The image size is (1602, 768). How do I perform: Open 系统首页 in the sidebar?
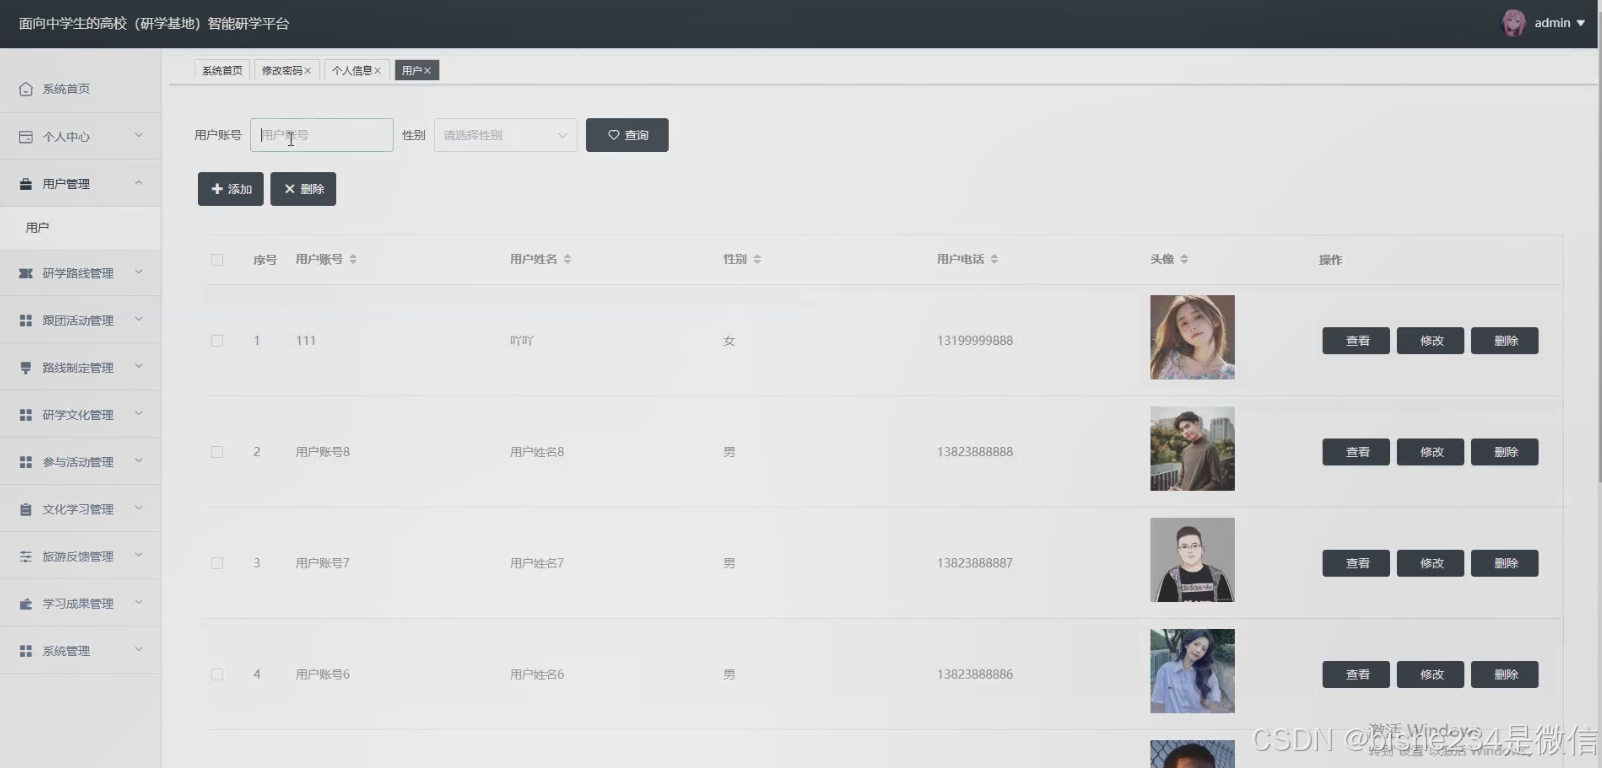[80, 89]
